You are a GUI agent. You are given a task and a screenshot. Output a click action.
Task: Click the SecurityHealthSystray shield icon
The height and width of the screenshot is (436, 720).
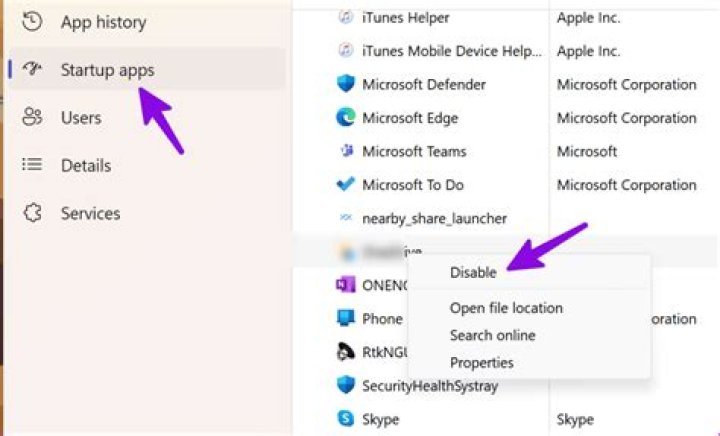(x=346, y=385)
